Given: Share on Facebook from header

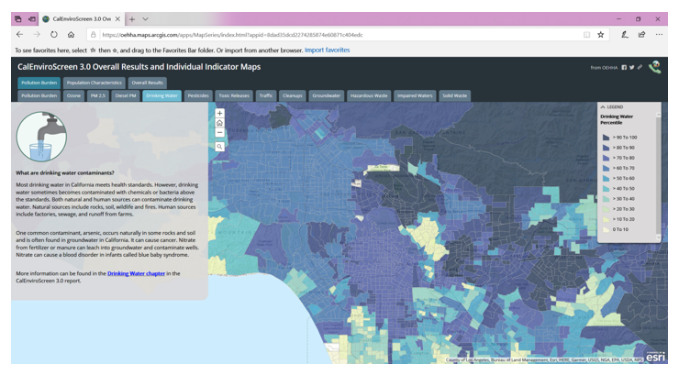Looking at the screenshot, I should [624, 67].
